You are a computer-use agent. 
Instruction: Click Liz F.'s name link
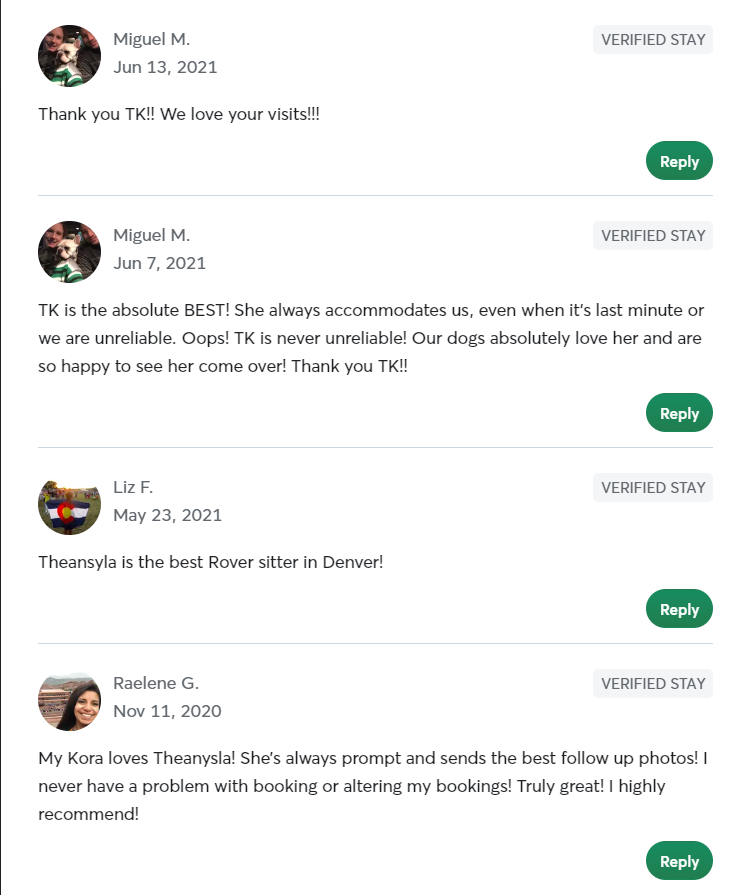pyautogui.click(x=133, y=486)
